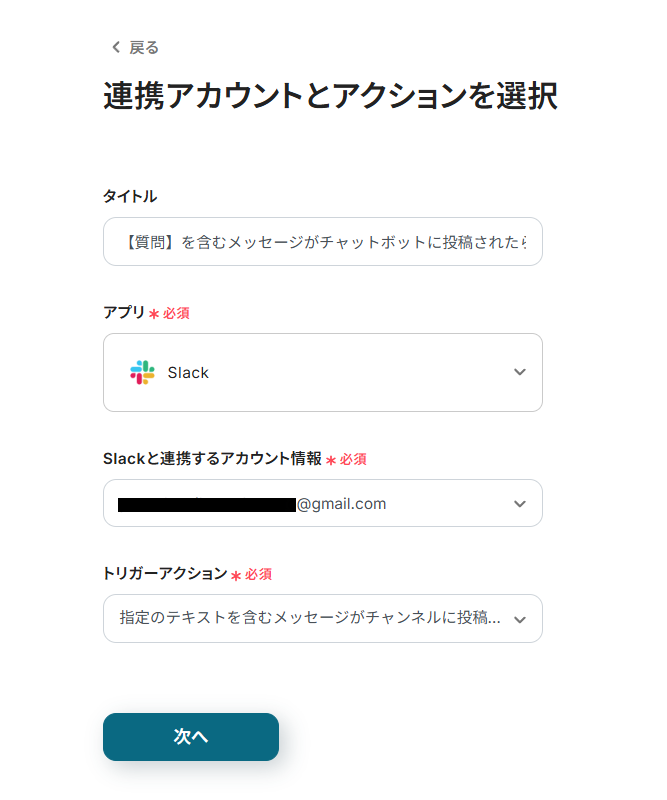Image resolution: width=667 pixels, height=800 pixels.
Task: Click the アプリ field label
Action: (x=124, y=312)
